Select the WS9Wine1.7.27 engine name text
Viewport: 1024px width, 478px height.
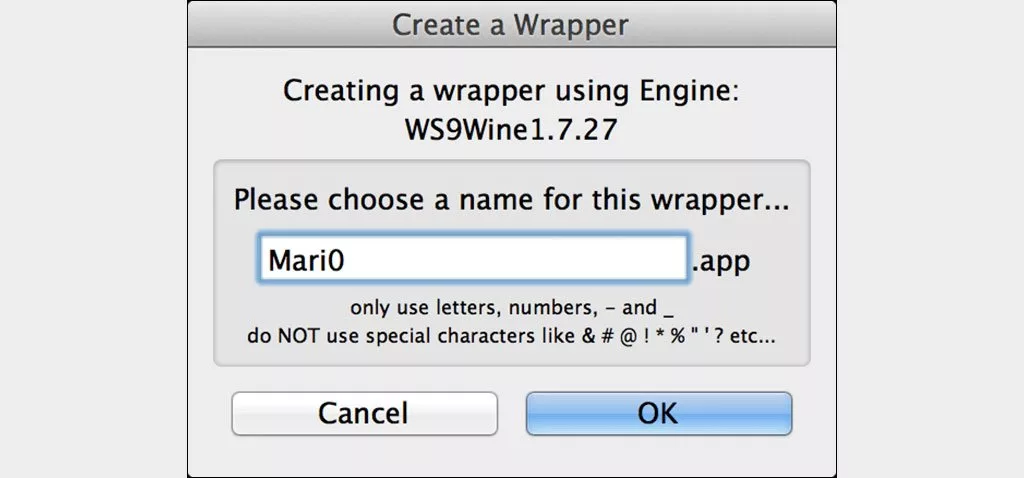[x=511, y=131]
